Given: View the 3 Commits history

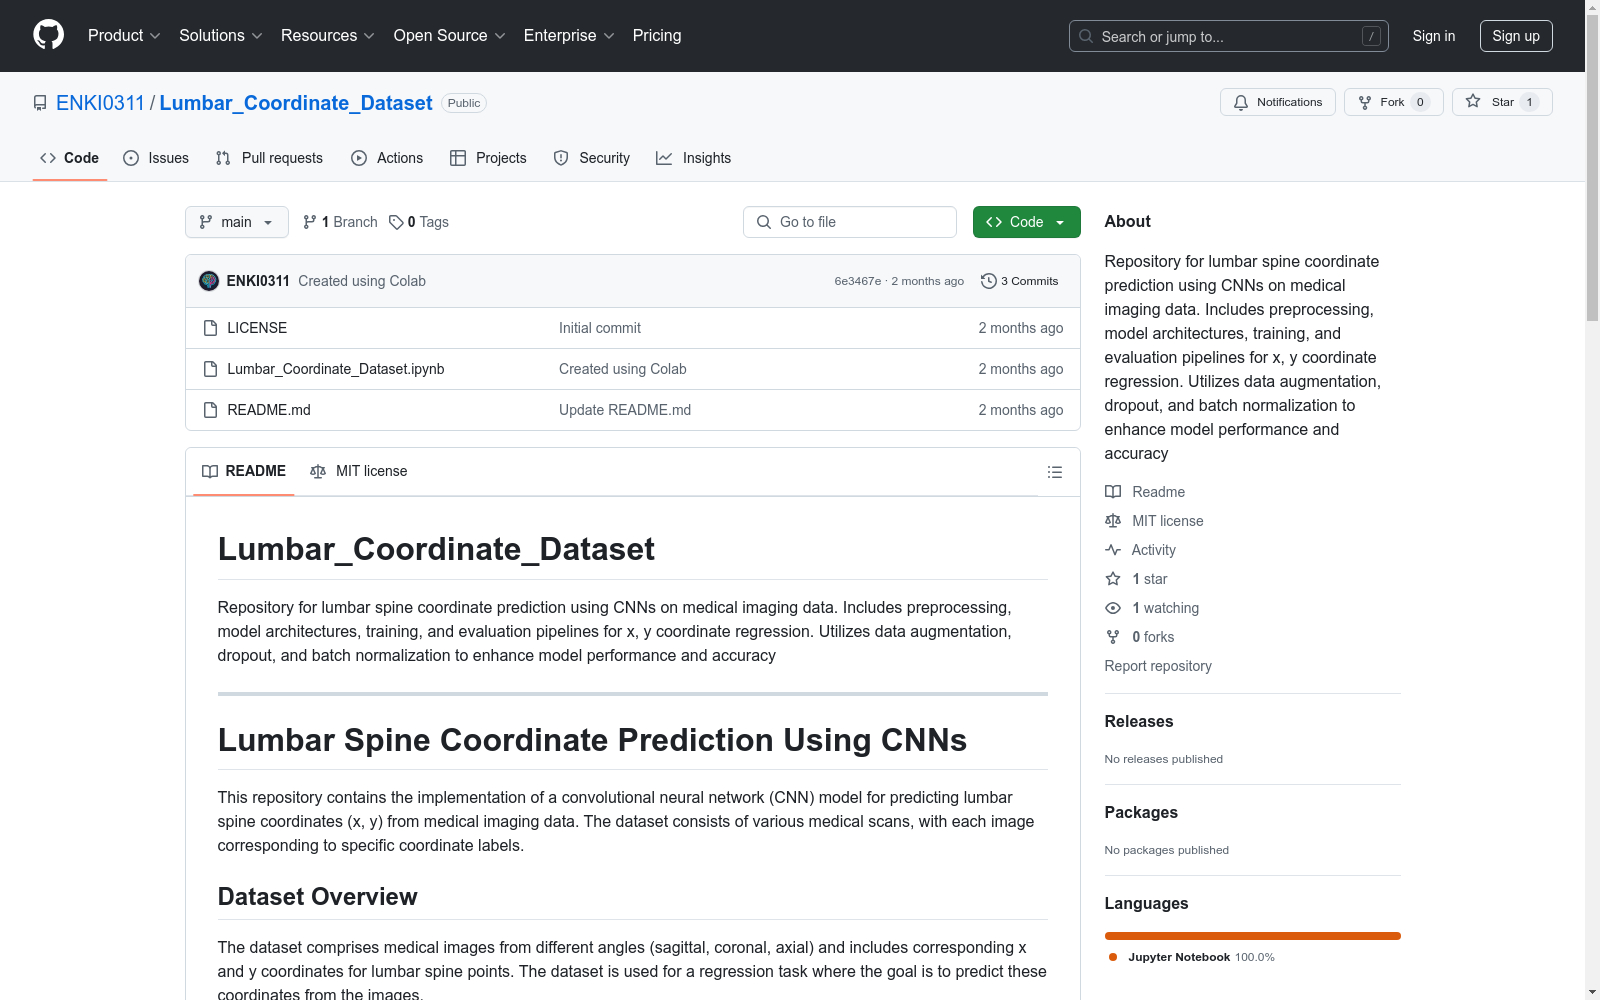Looking at the screenshot, I should (x=1020, y=281).
